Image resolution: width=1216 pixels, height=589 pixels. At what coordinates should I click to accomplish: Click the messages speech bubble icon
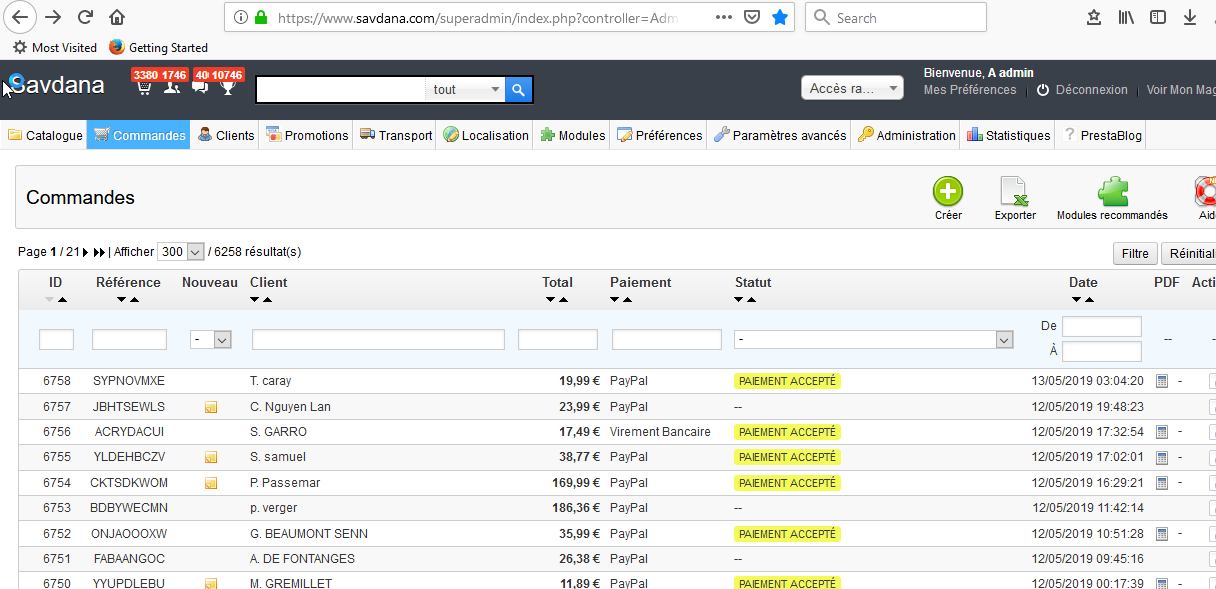pos(200,88)
